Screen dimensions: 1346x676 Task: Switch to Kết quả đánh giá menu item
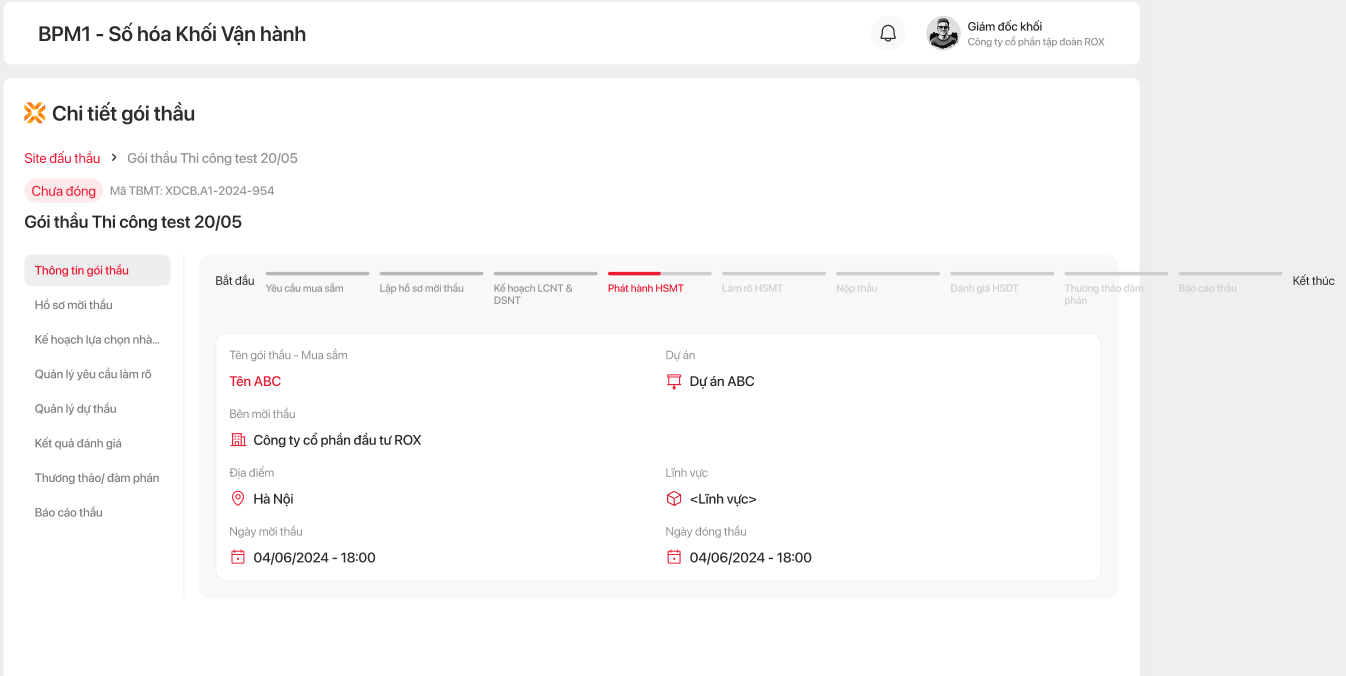click(x=78, y=443)
